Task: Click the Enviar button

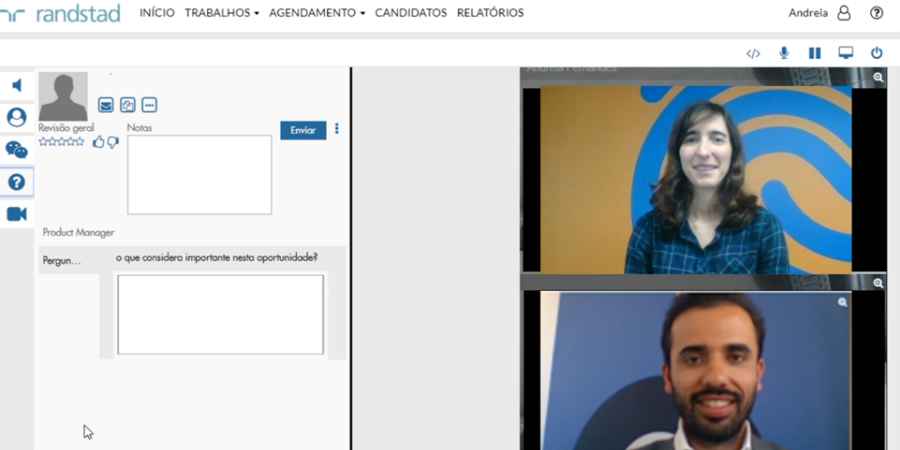Action: click(x=303, y=130)
